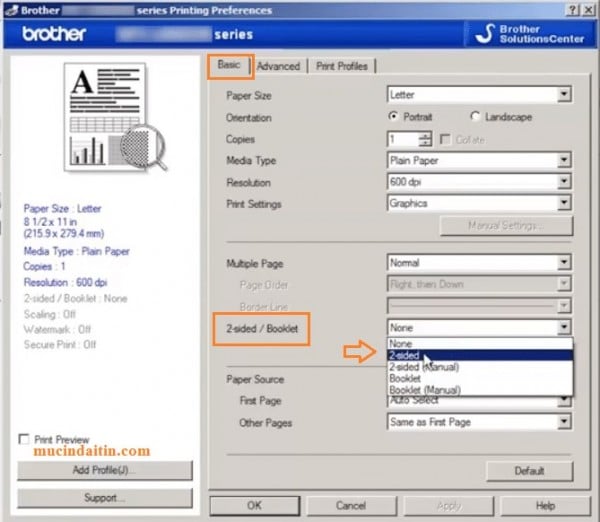Viewport: 600px width, 522px height.
Task: Increase copies with the up spinner arrow
Action: [425, 135]
